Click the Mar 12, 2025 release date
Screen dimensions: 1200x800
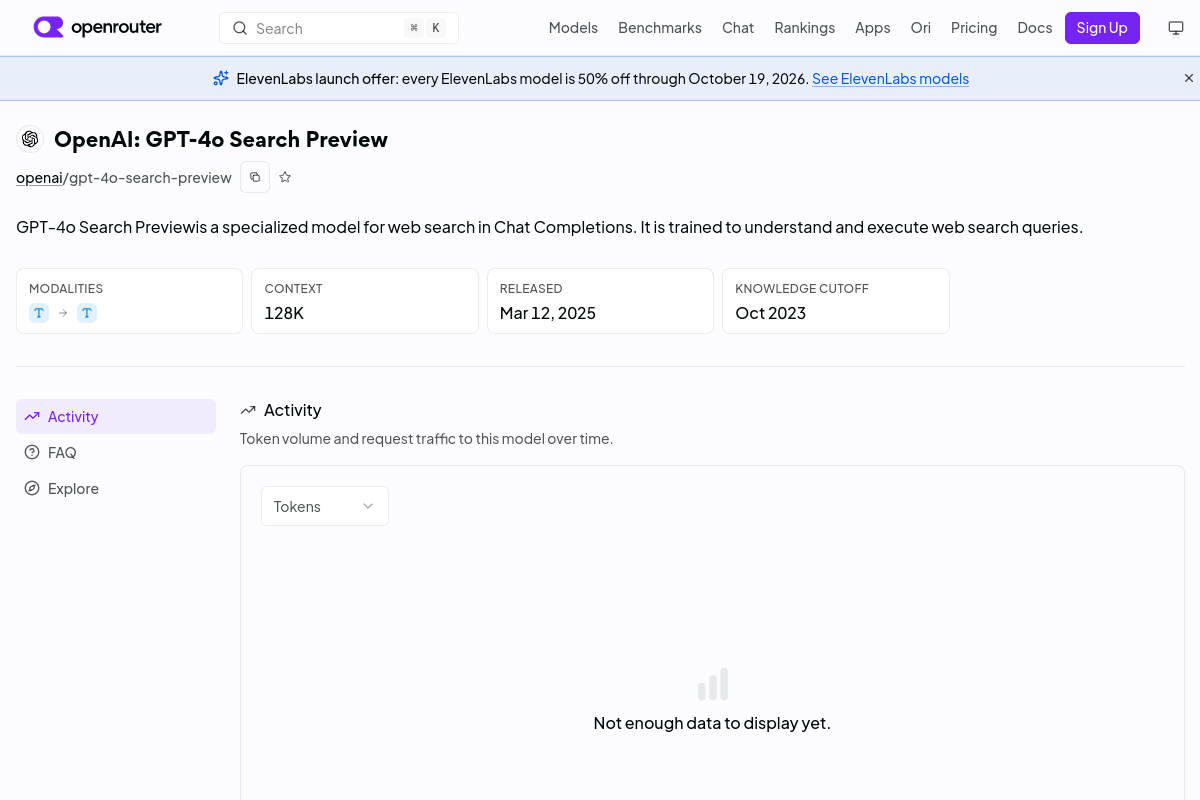tap(548, 313)
